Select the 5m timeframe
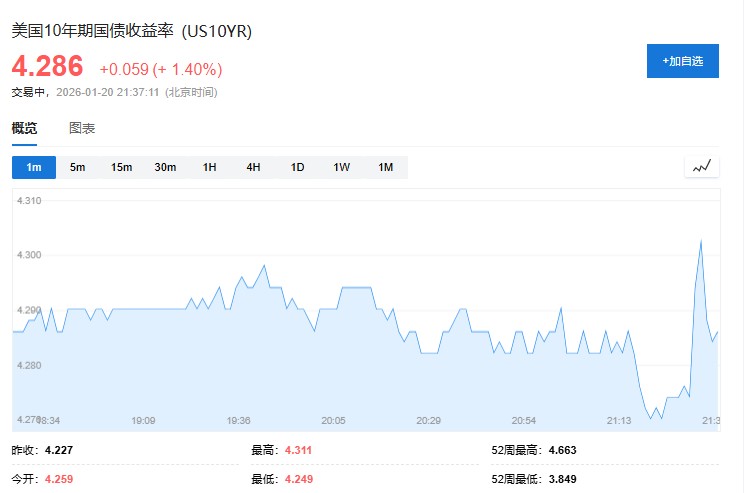 coord(78,167)
